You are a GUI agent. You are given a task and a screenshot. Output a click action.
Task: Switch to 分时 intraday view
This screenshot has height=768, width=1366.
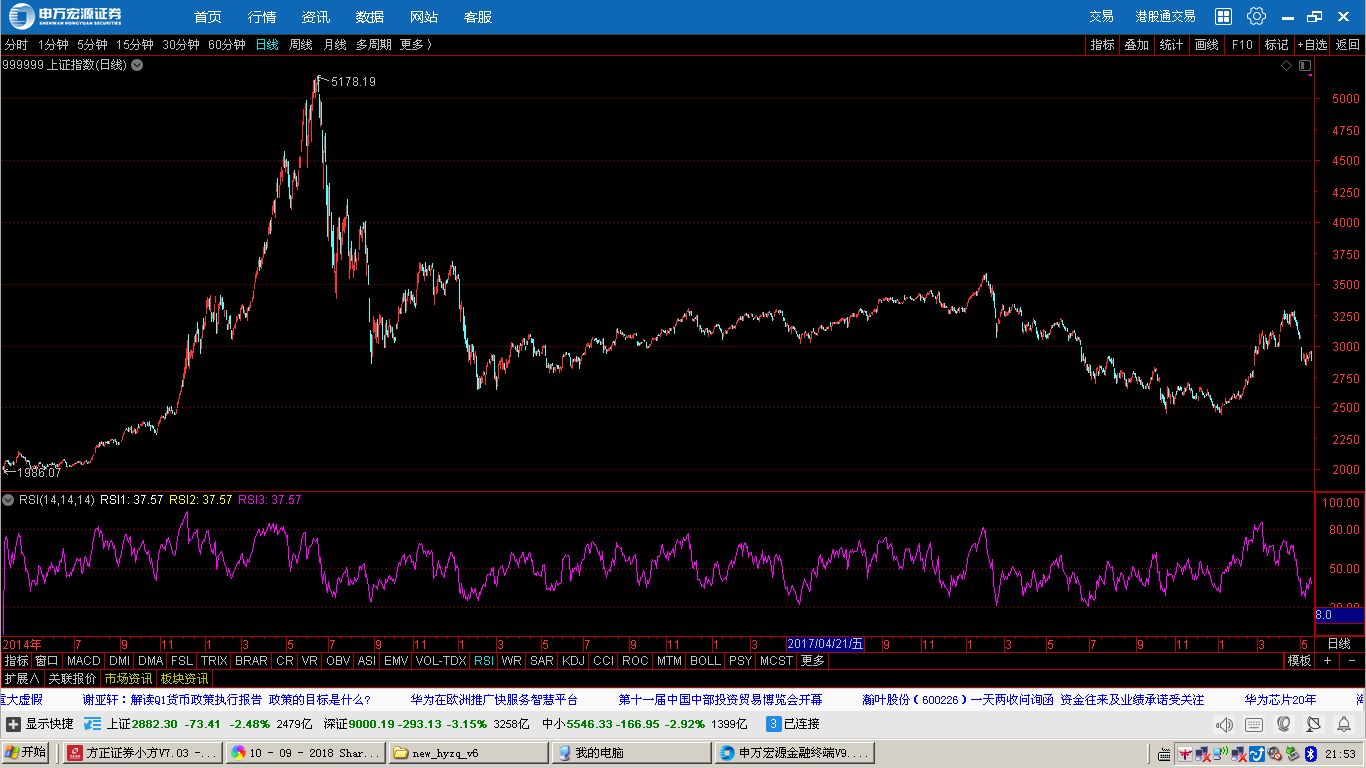click(x=16, y=45)
